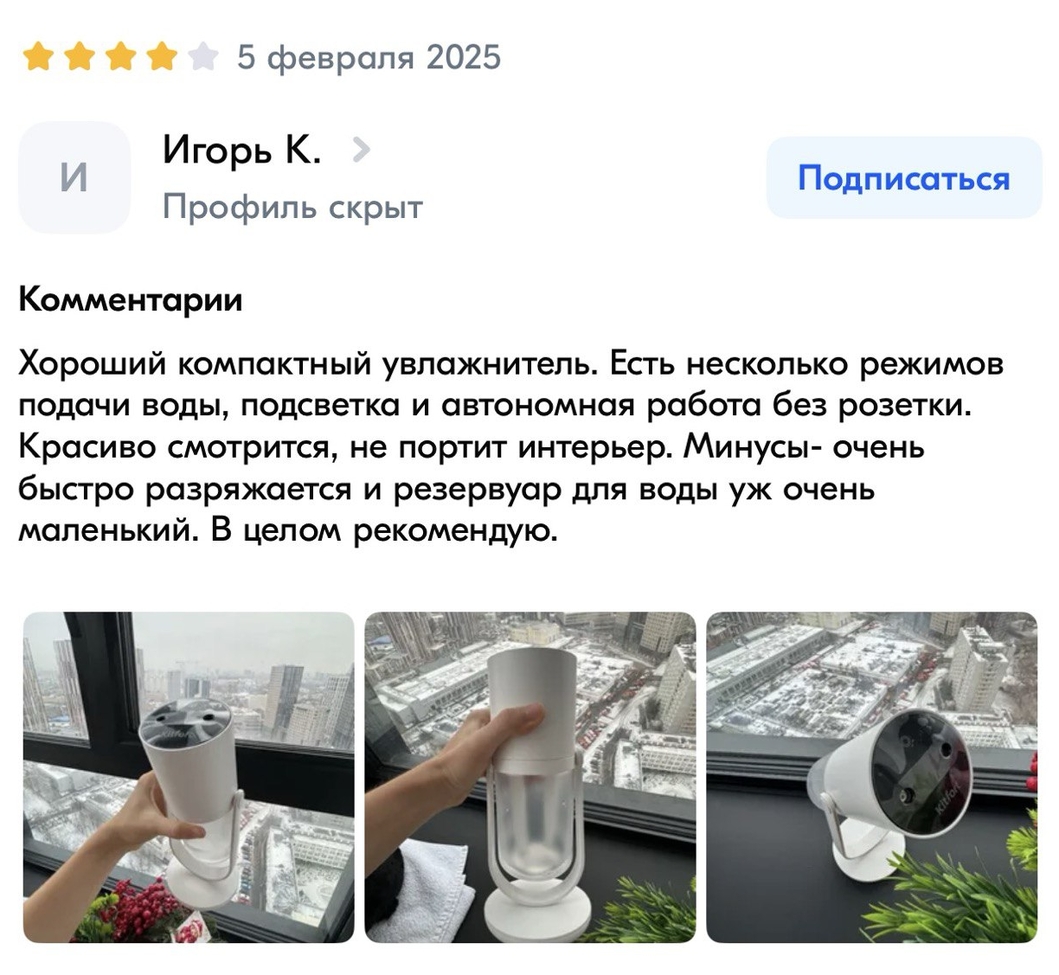Open the first humidifier photo thumbnail

click(x=188, y=777)
